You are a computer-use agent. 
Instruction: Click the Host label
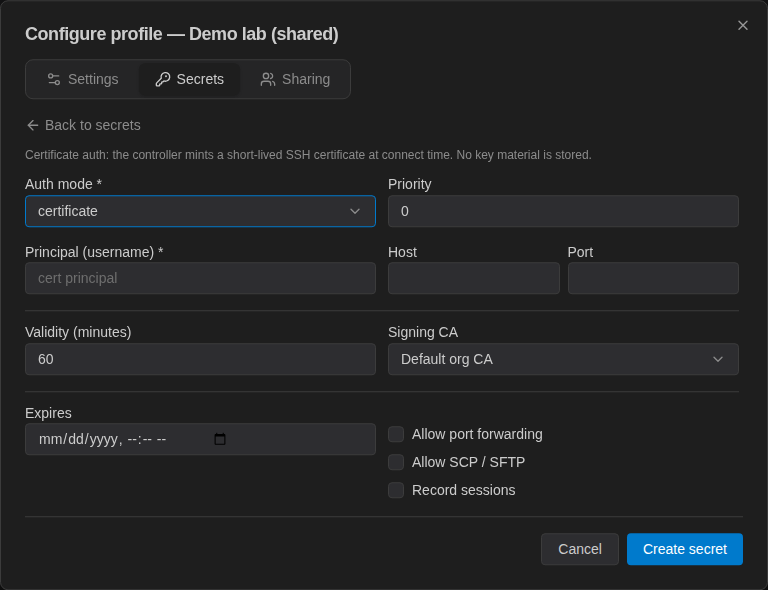pos(402,252)
